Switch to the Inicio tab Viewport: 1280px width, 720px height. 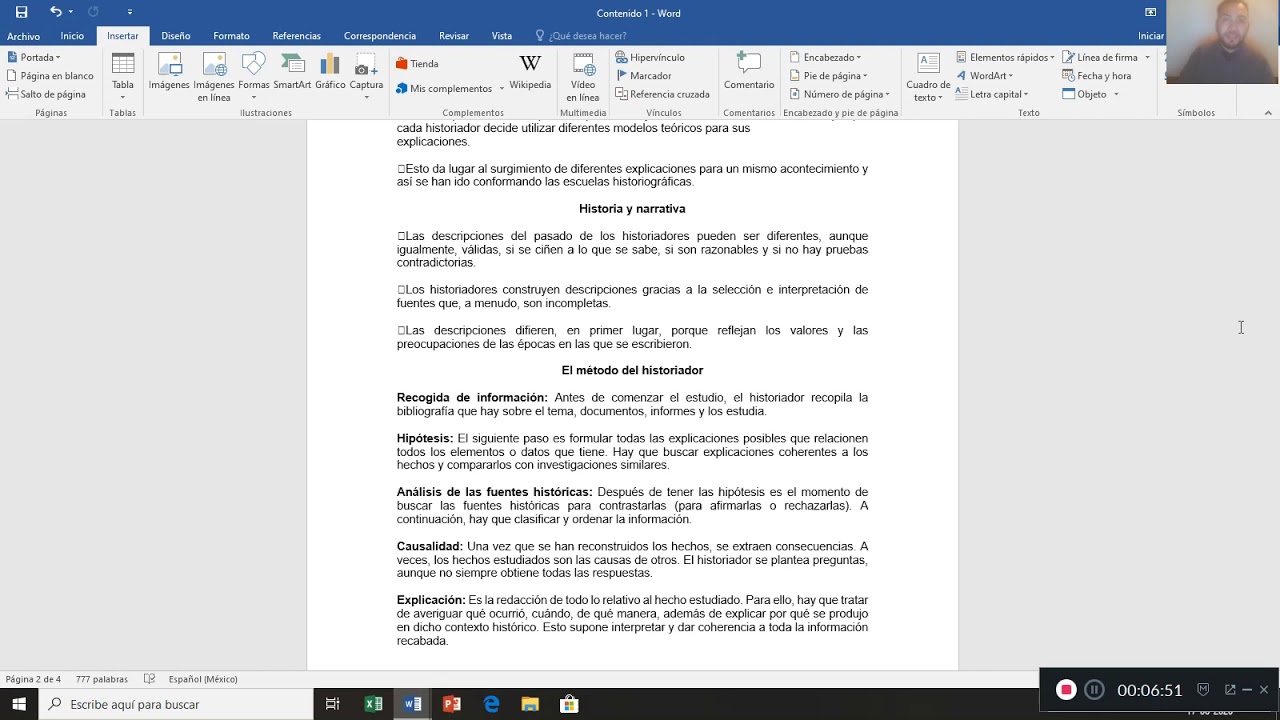(72, 36)
